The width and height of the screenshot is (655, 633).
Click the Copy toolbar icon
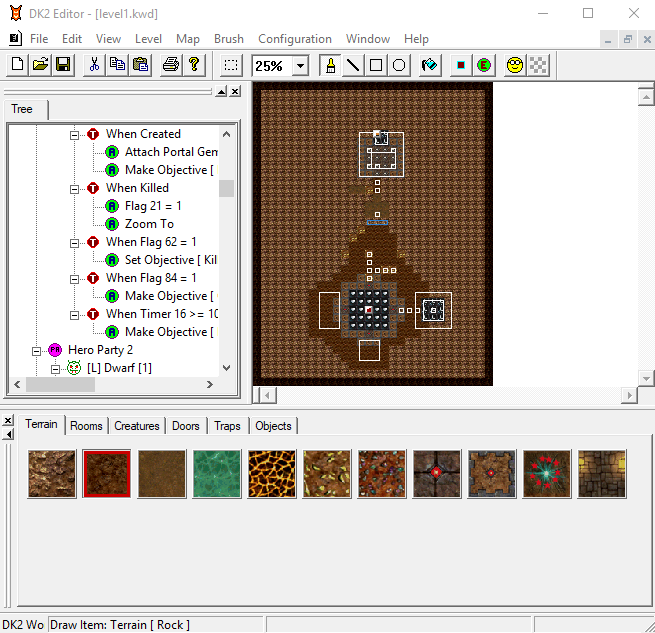click(117, 65)
